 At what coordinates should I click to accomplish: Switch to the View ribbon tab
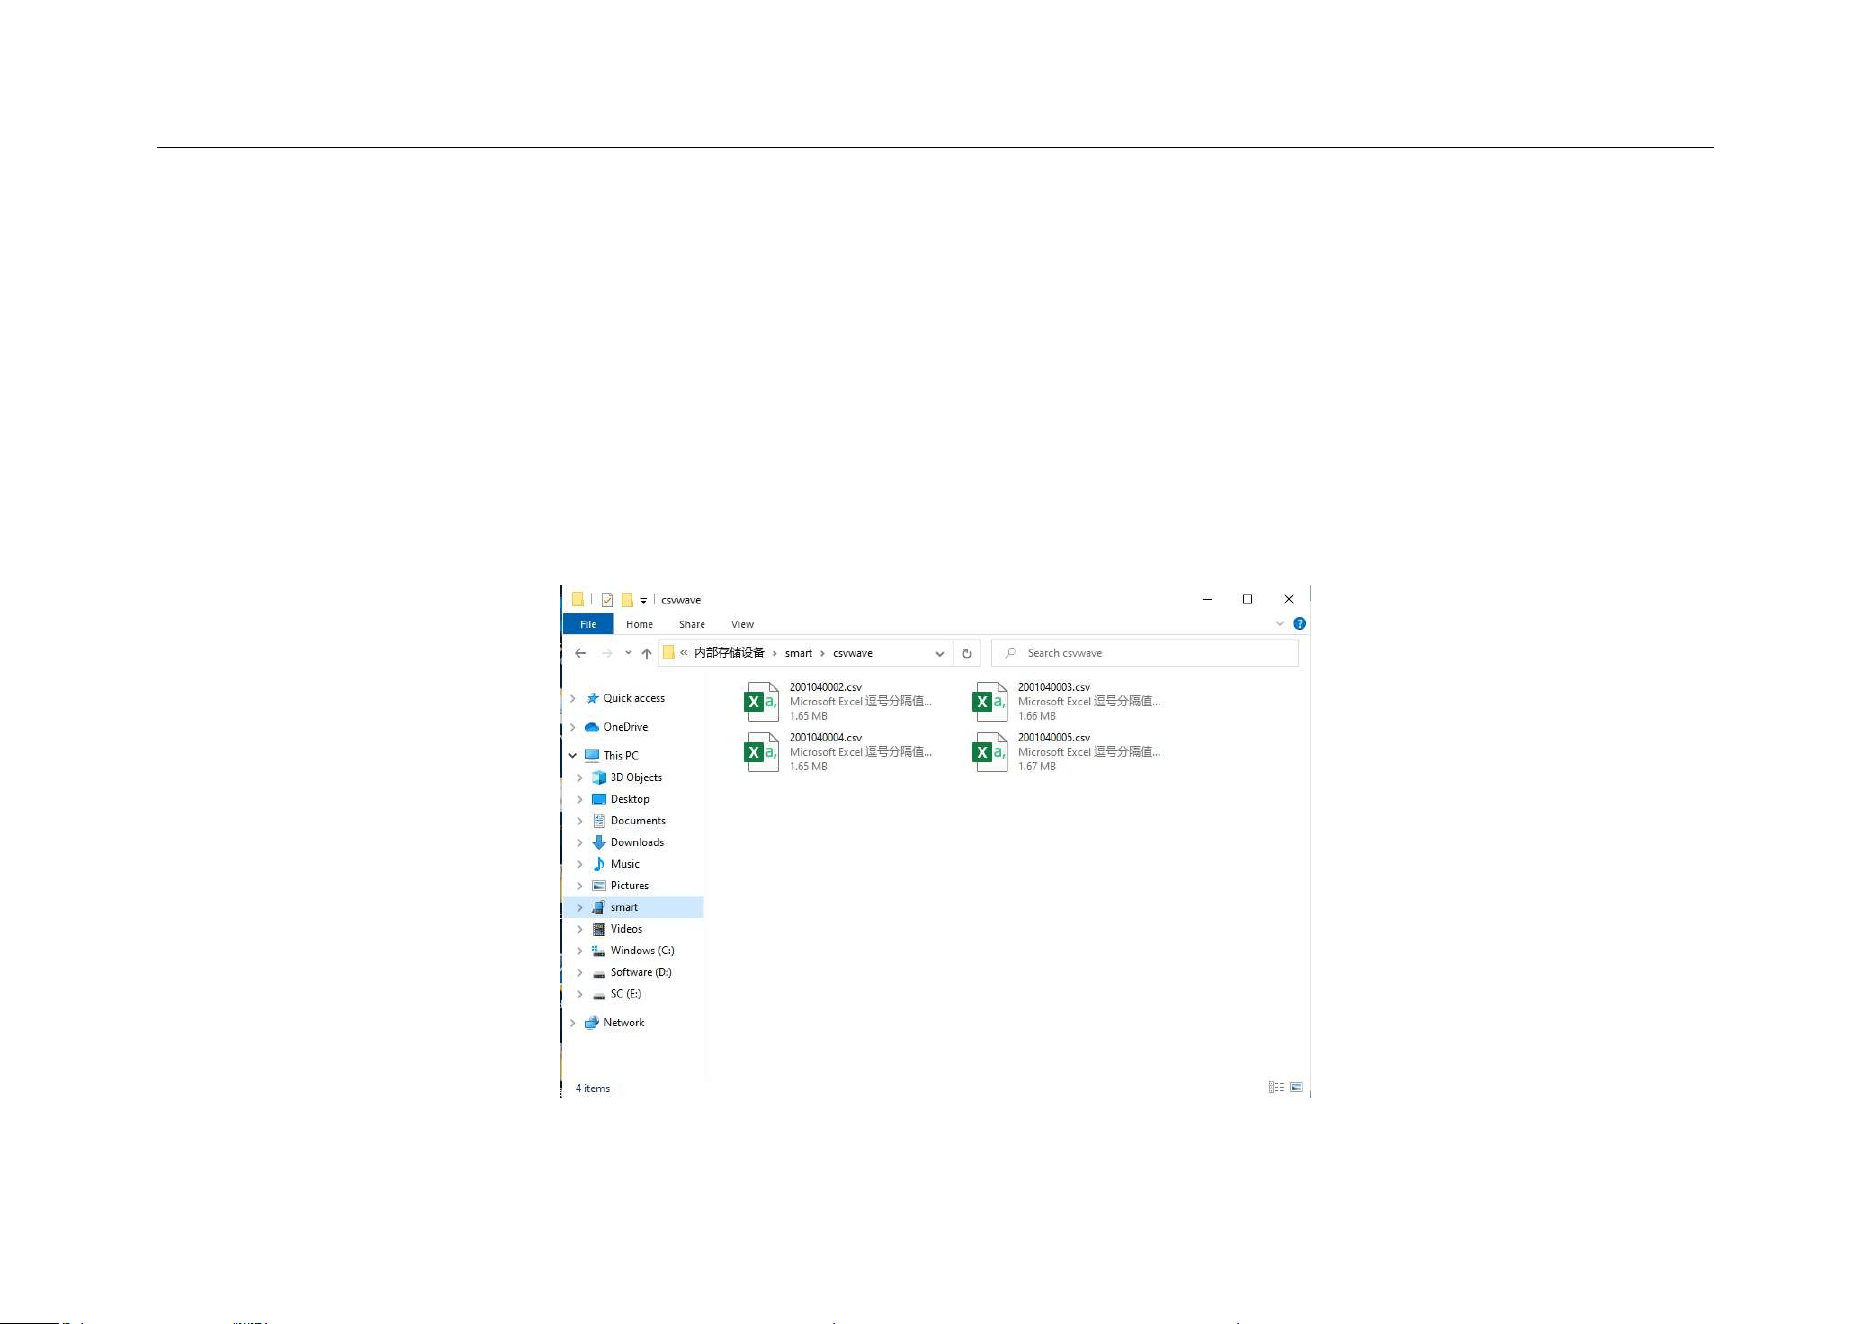click(743, 624)
